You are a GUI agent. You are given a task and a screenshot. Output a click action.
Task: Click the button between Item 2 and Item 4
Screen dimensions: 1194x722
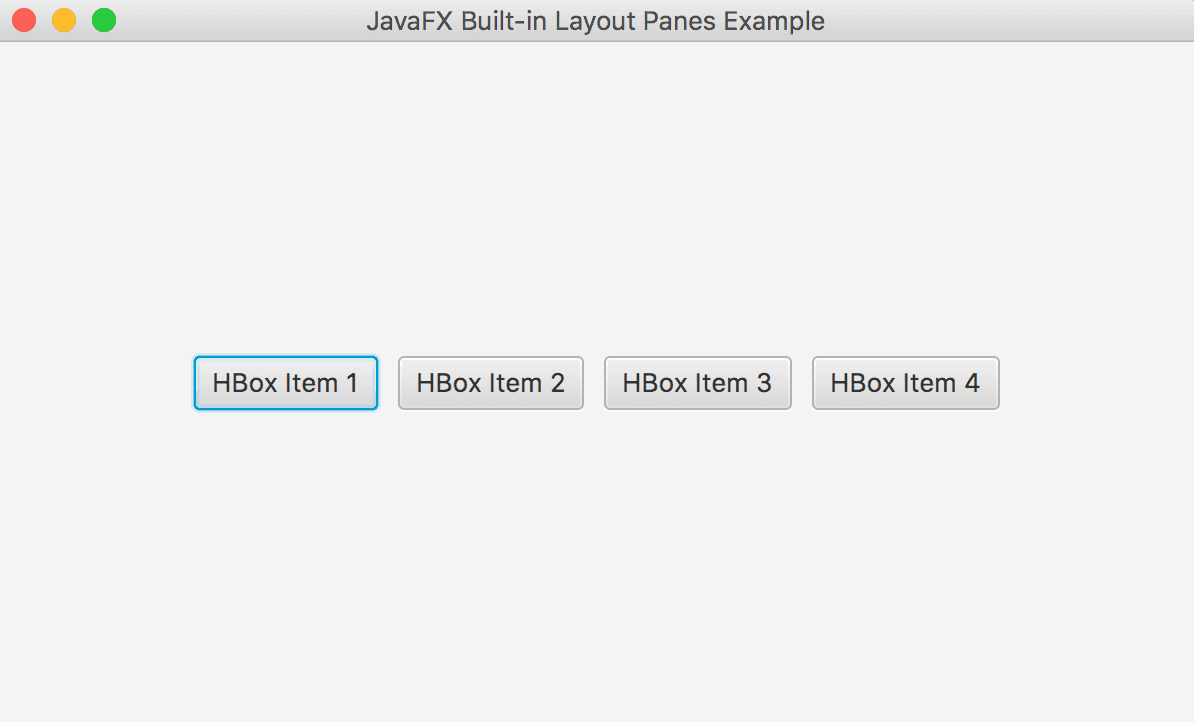click(x=698, y=383)
